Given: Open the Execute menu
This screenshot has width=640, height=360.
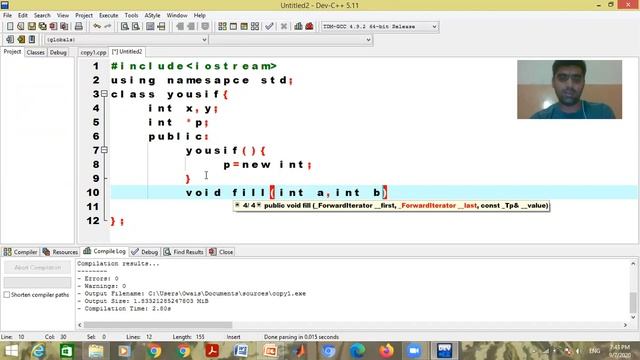Looking at the screenshot, I should [109, 15].
